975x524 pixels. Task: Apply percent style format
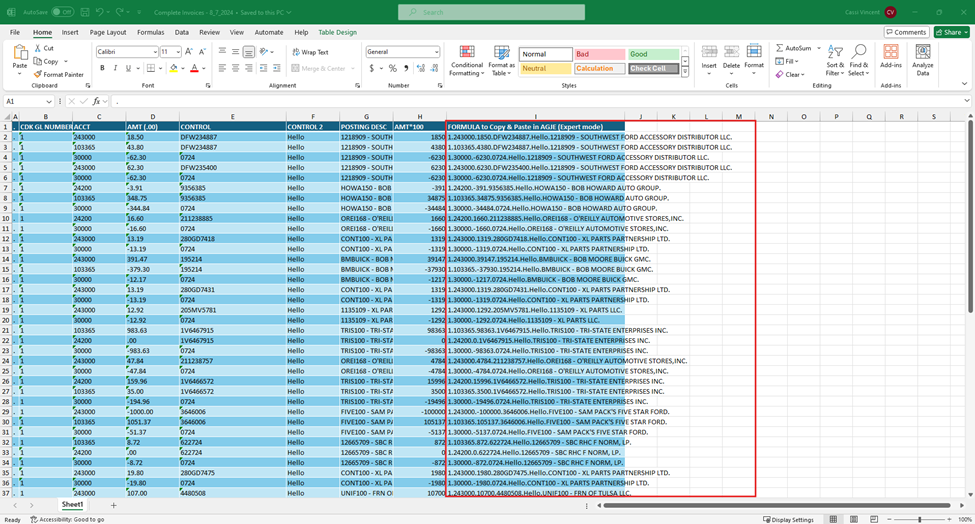[x=392, y=68]
